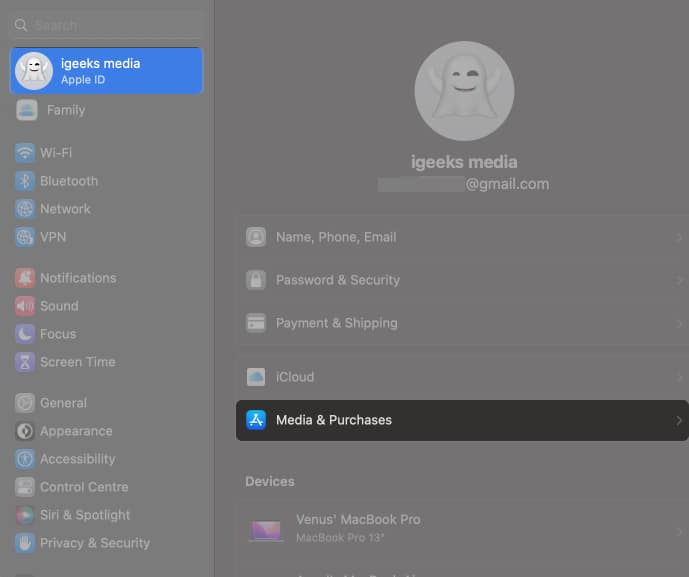Click the Notifications bell icon
This screenshot has height=577, width=689.
point(25,278)
